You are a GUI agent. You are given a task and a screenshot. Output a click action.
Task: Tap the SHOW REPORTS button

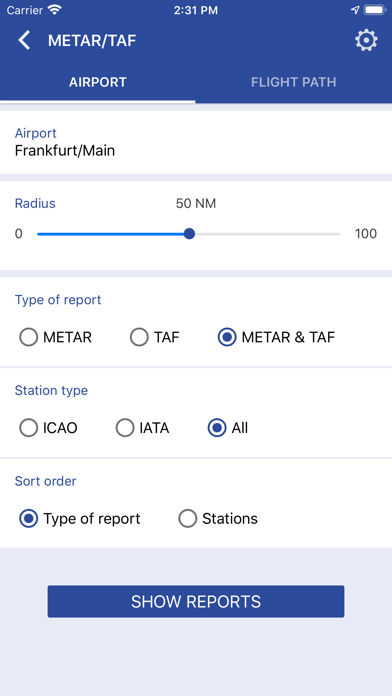coord(196,601)
